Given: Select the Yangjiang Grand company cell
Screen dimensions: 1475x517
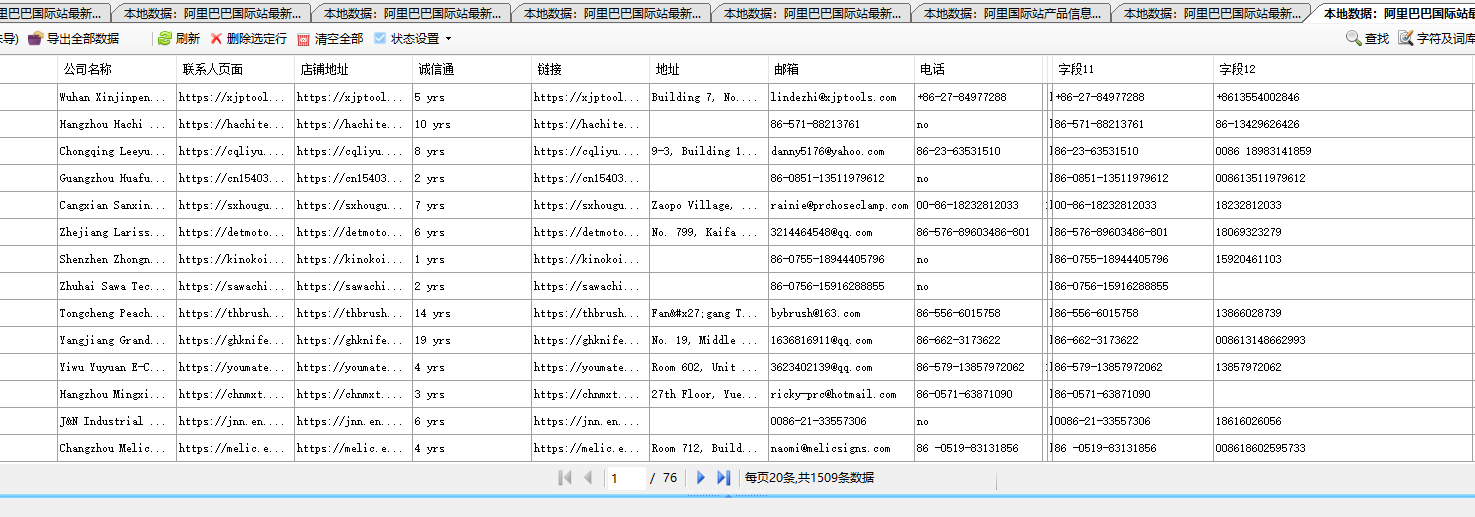Looking at the screenshot, I should 117,341.
